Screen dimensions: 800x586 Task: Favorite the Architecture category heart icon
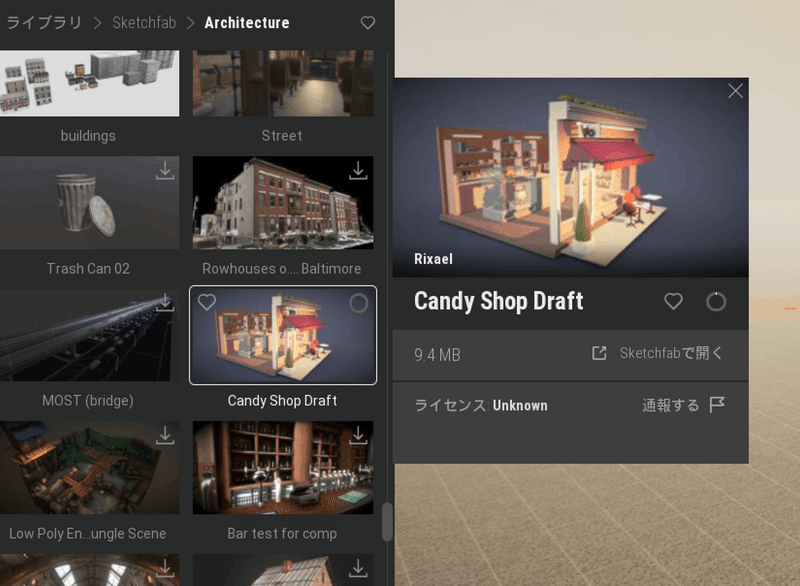[x=367, y=23]
